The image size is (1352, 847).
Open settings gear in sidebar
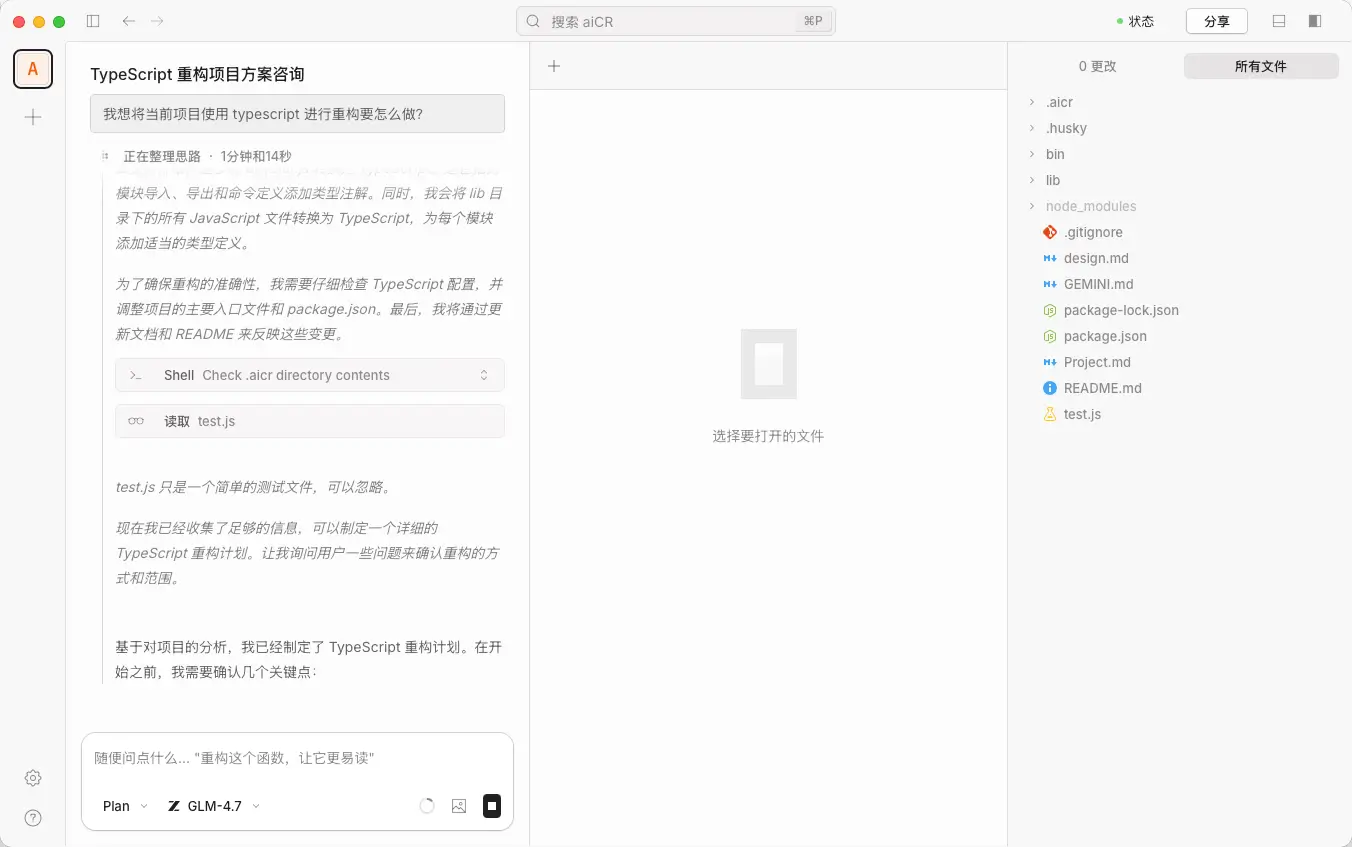[33, 778]
